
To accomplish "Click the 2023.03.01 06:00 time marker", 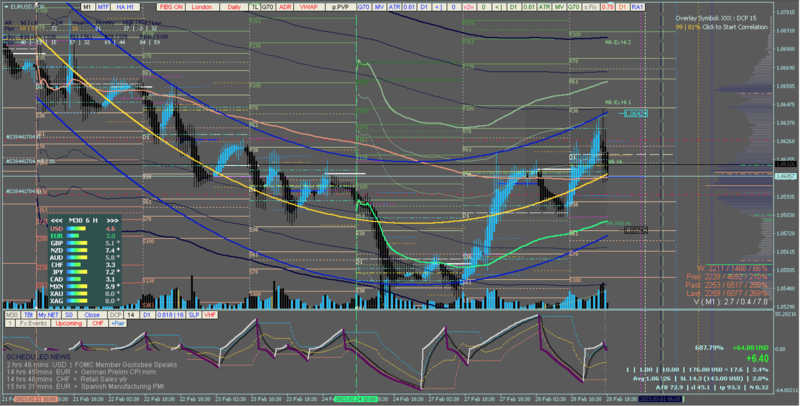I will click(x=660, y=399).
